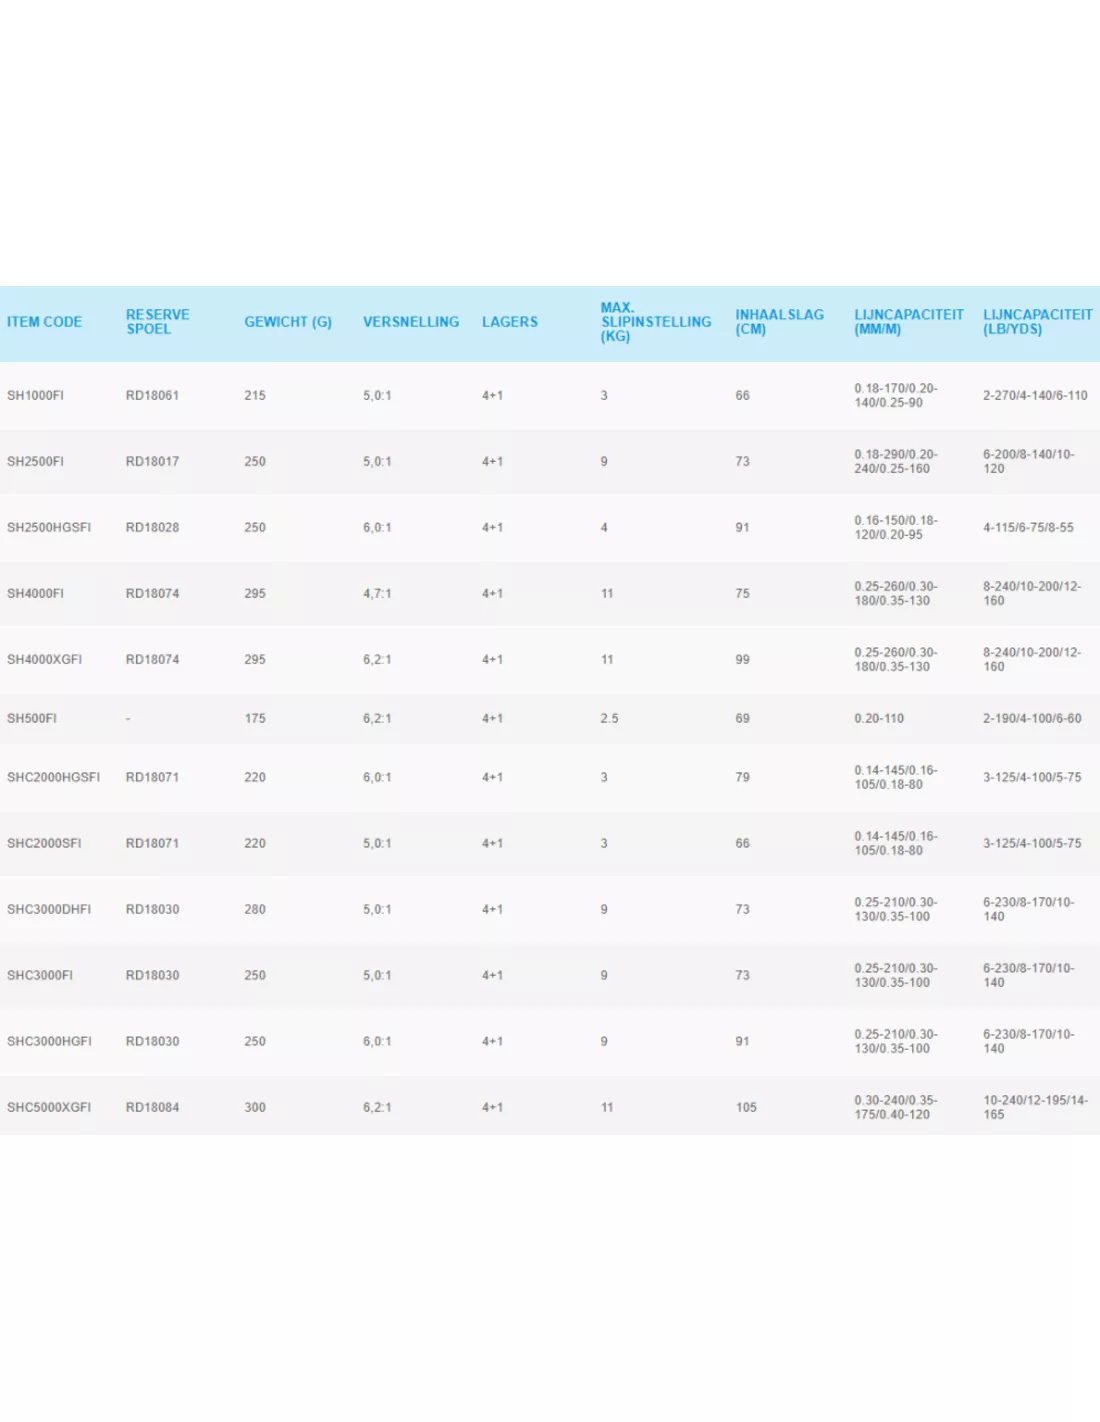1100x1422 pixels.
Task: Click item code SH4000XGFI
Action: pyautogui.click(x=45, y=660)
